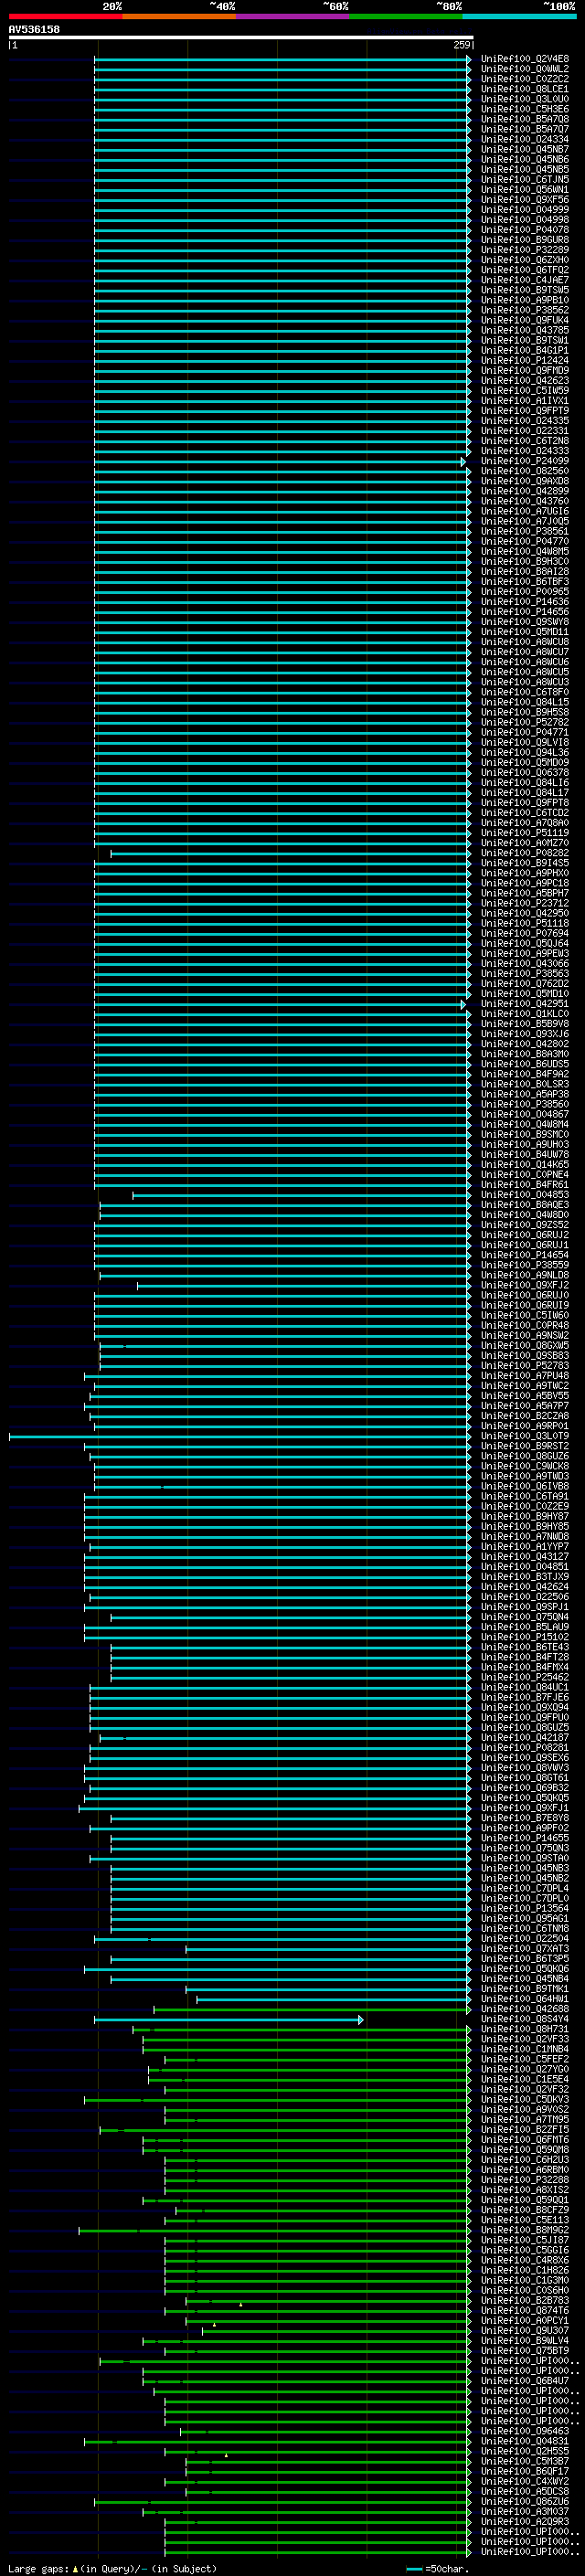Select the UniRef100_Q6RUJ2 label
The width and height of the screenshot is (585, 2576).
coord(525,1235)
